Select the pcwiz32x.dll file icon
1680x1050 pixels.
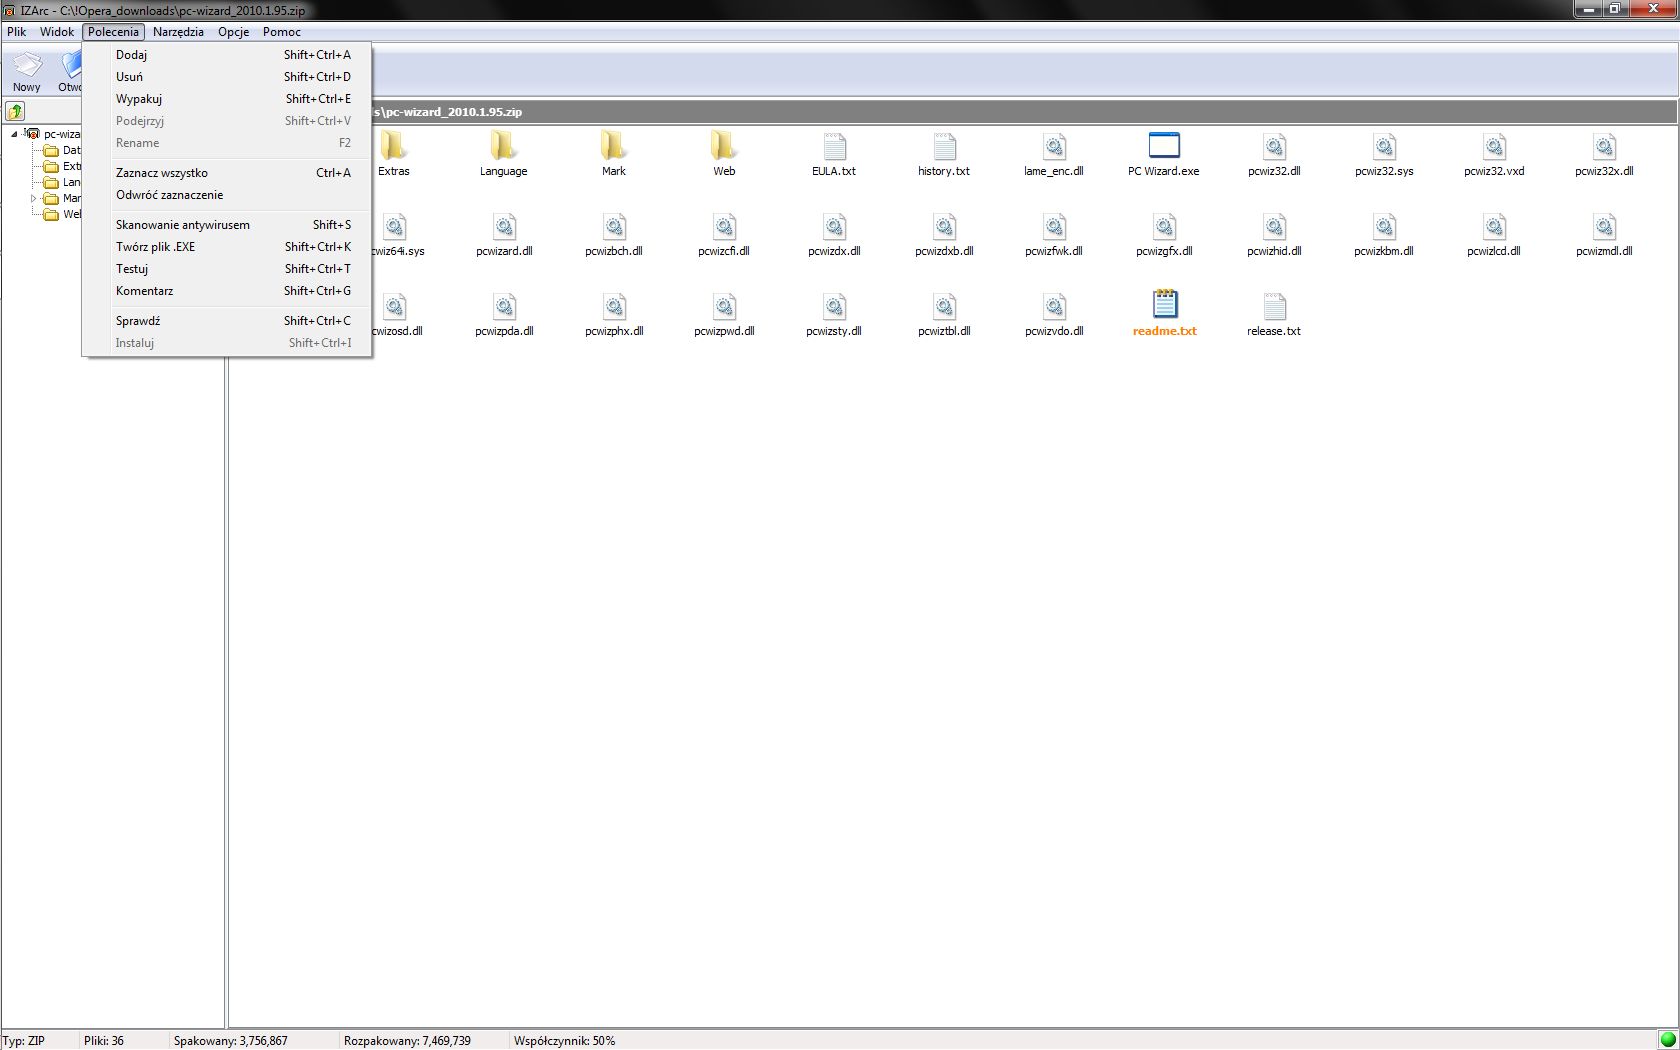tap(1604, 146)
